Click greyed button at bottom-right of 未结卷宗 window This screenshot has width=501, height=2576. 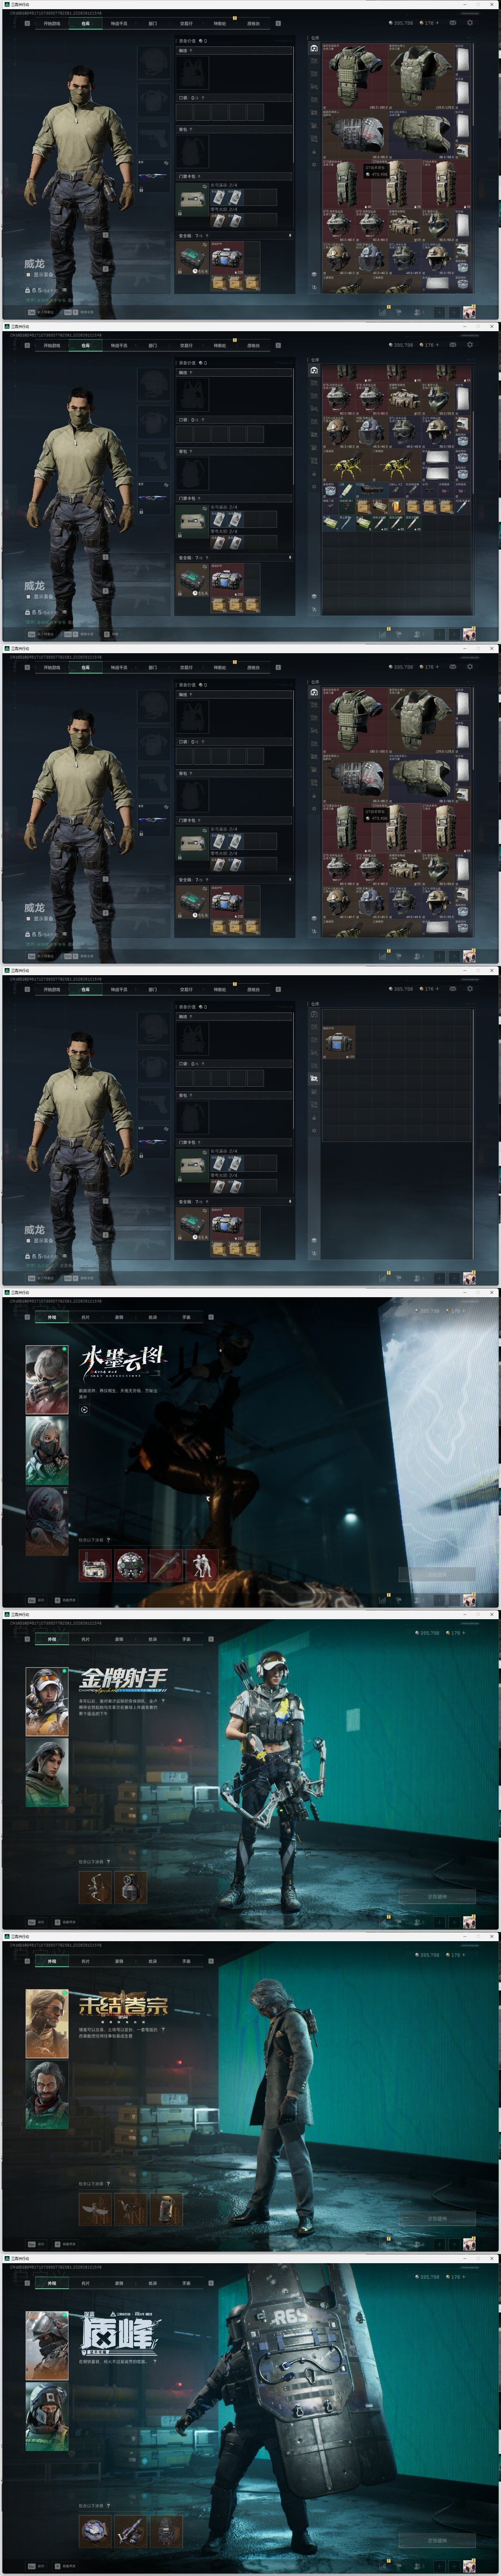(437, 2218)
